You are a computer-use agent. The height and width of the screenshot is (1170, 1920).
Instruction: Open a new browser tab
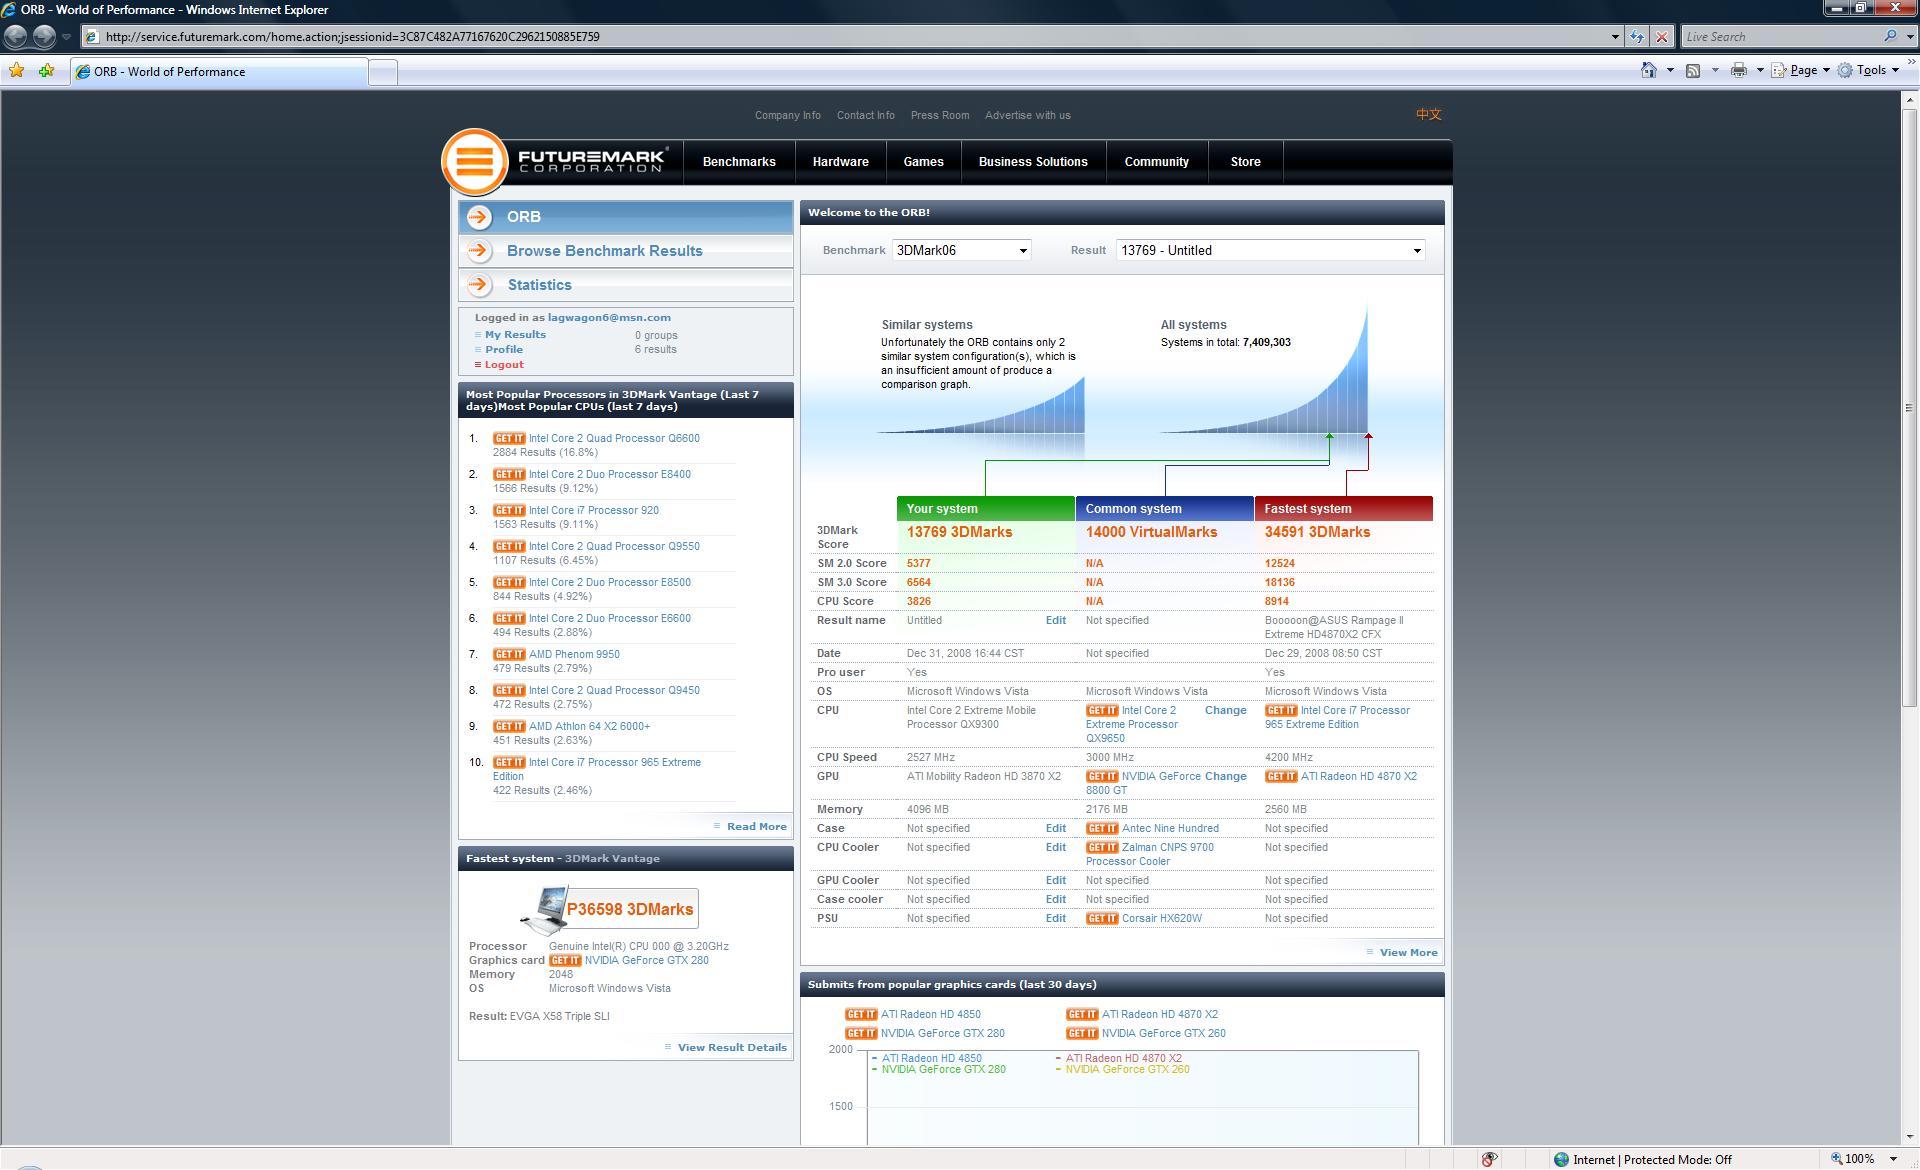pos(383,72)
